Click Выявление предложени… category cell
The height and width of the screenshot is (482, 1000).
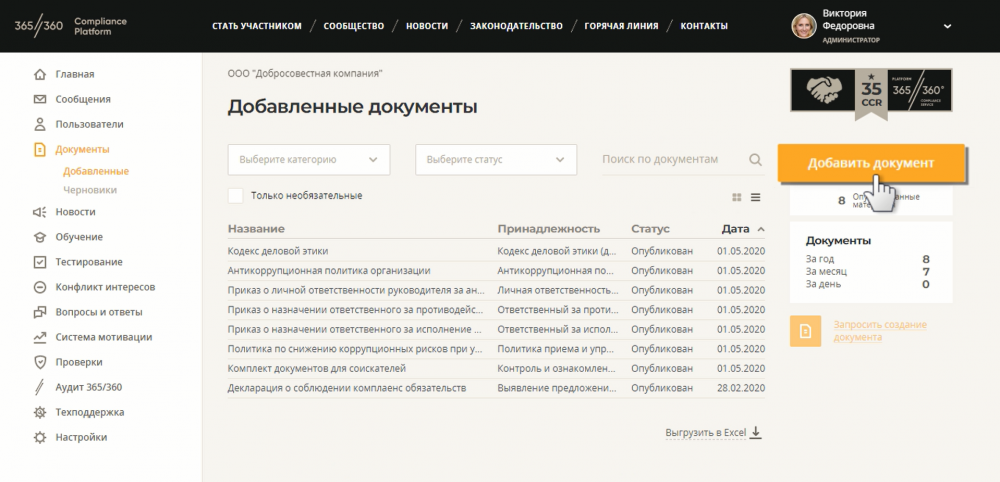click(557, 388)
